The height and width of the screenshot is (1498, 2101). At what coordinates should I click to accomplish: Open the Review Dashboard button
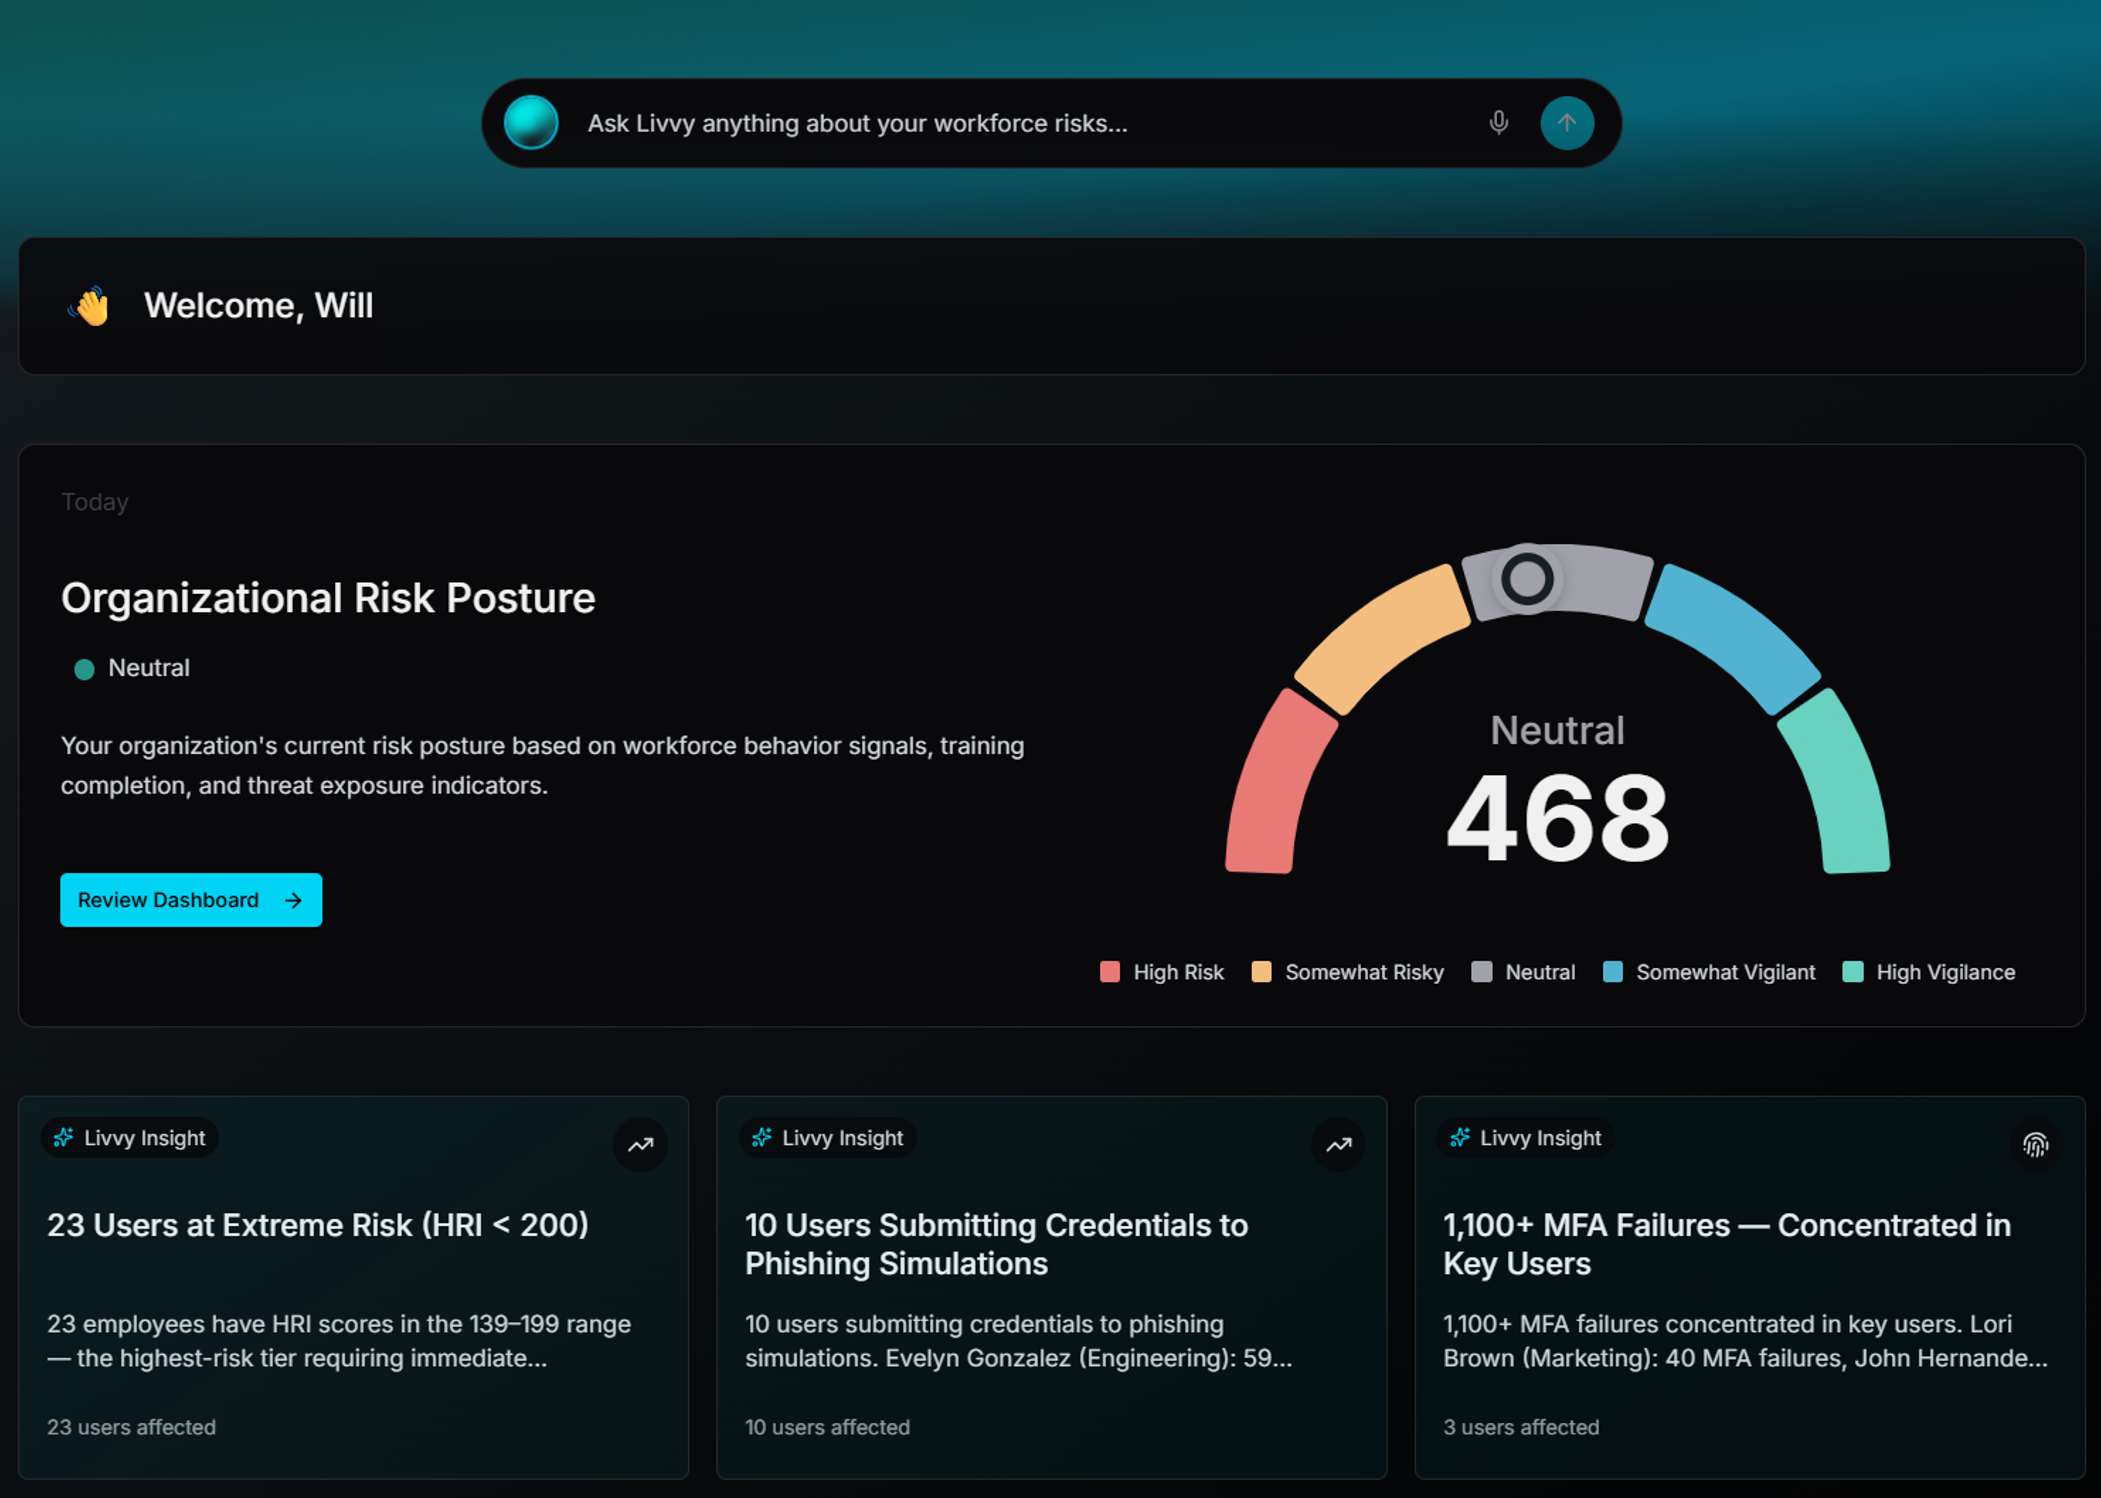coord(191,900)
